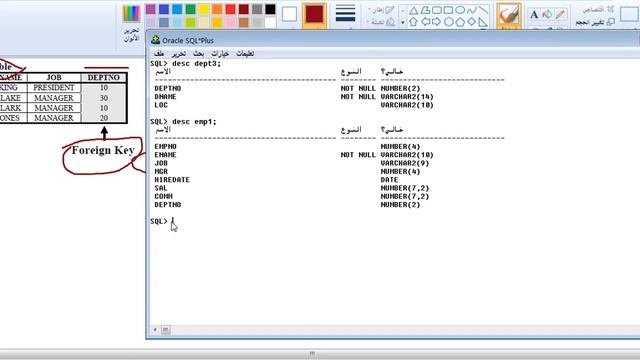Select the Text tool in Paint

tap(534, 15)
